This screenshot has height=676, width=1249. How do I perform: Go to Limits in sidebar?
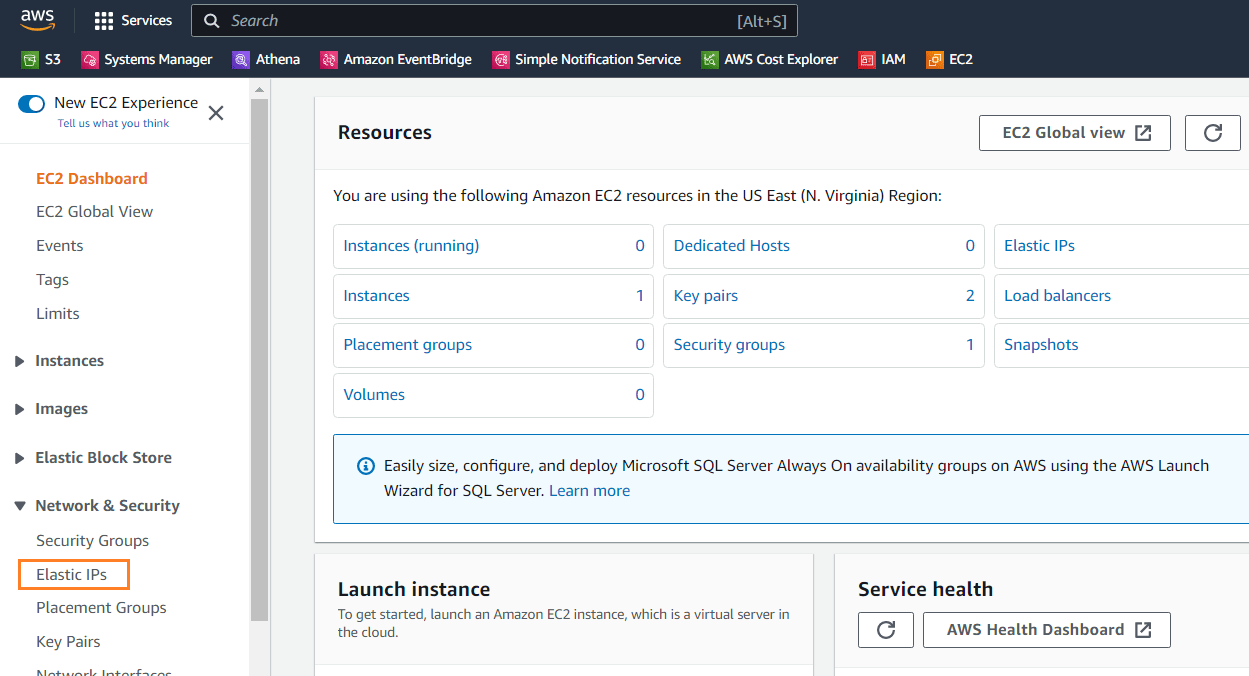[58, 314]
